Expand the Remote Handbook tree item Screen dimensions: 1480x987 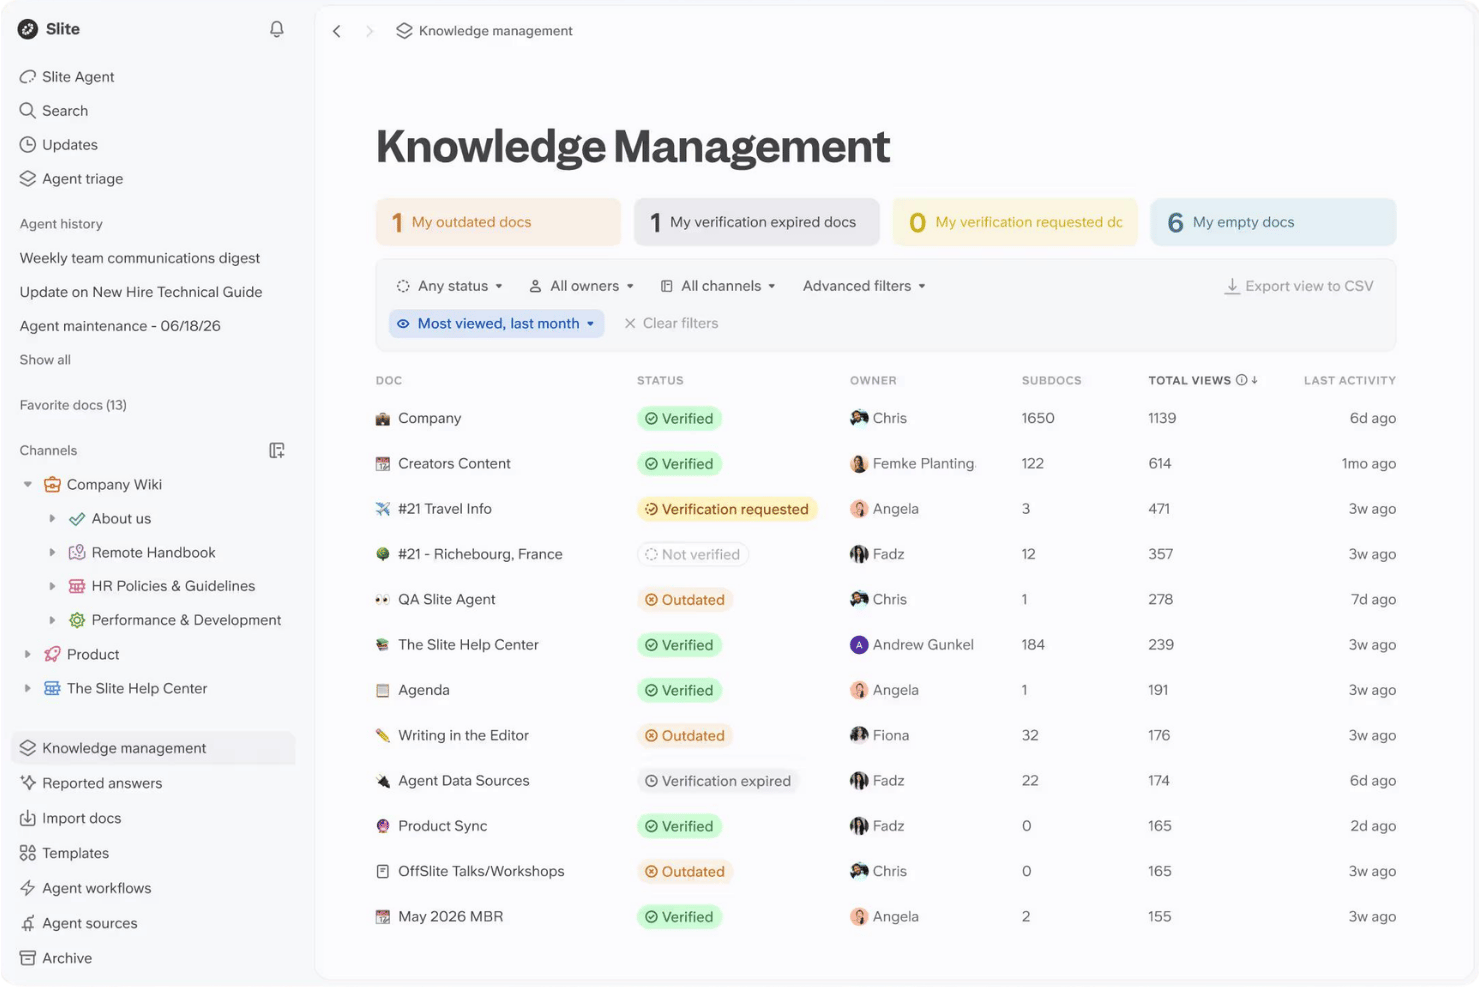click(x=52, y=553)
